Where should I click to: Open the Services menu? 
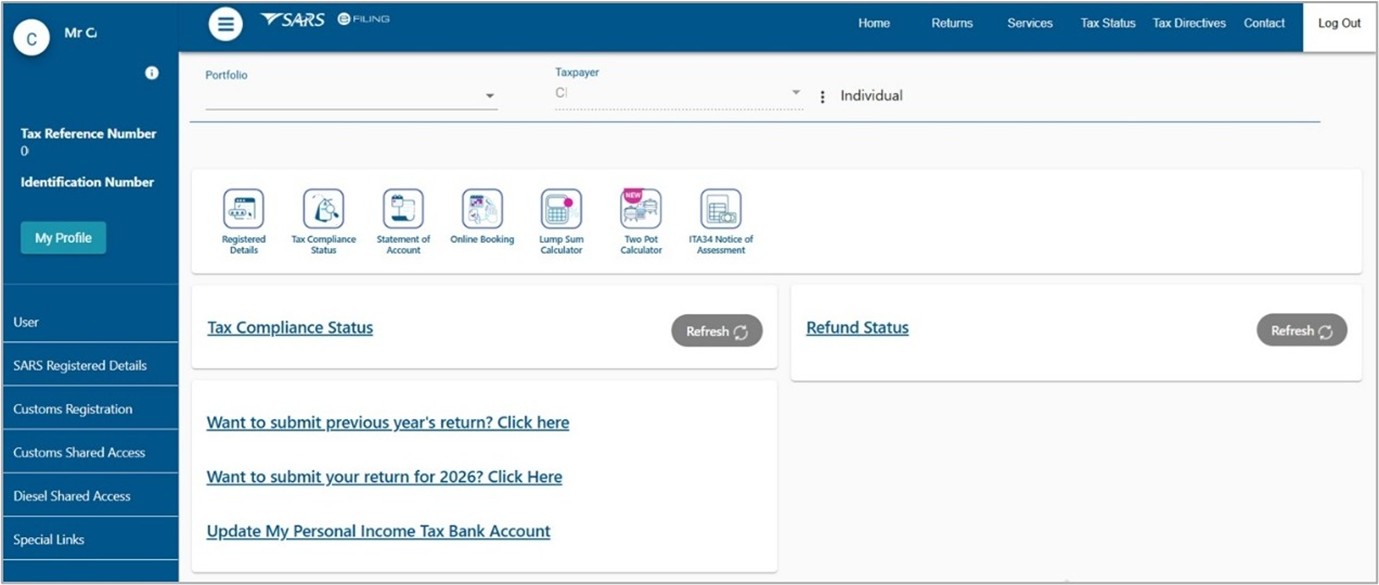click(x=1030, y=23)
